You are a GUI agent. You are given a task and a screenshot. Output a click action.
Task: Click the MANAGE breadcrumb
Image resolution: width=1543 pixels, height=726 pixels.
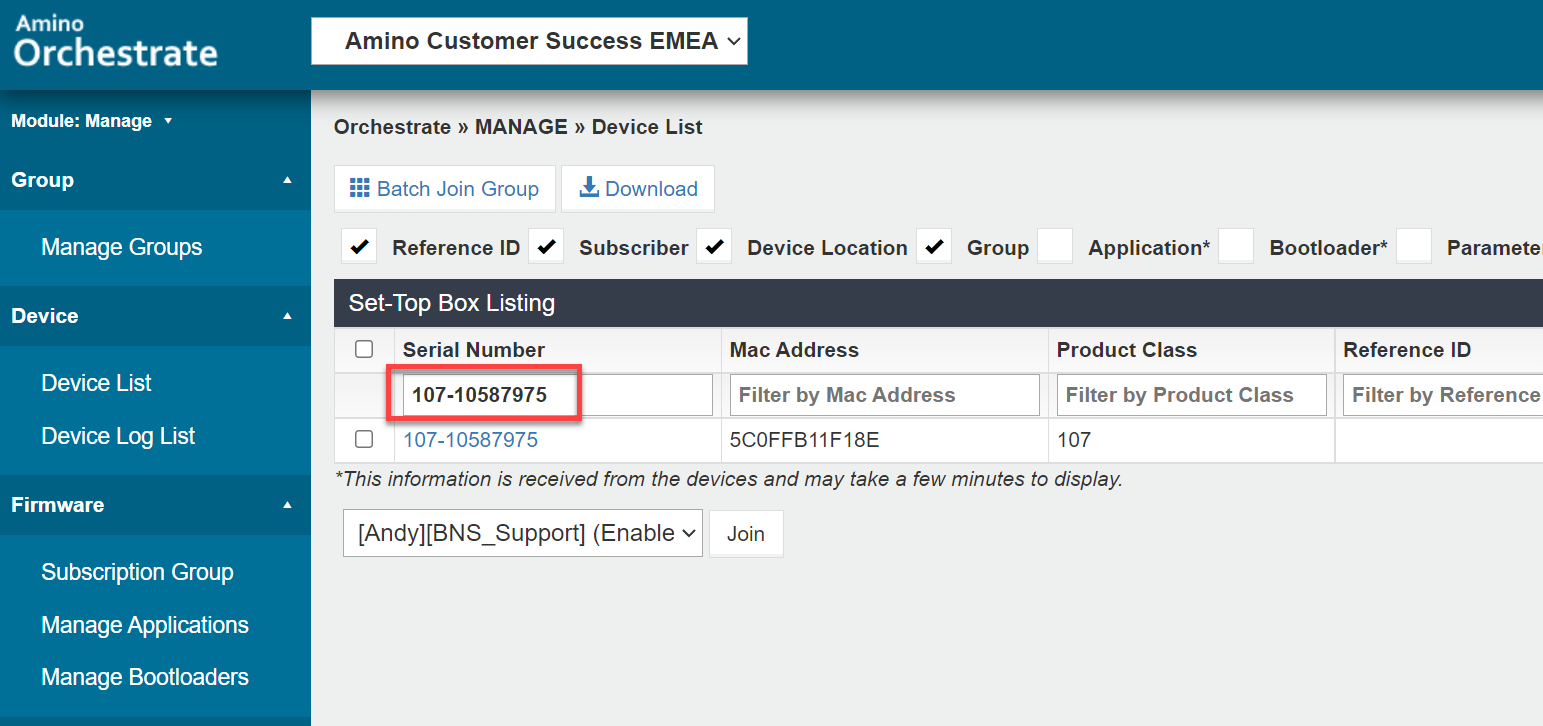coord(521,127)
